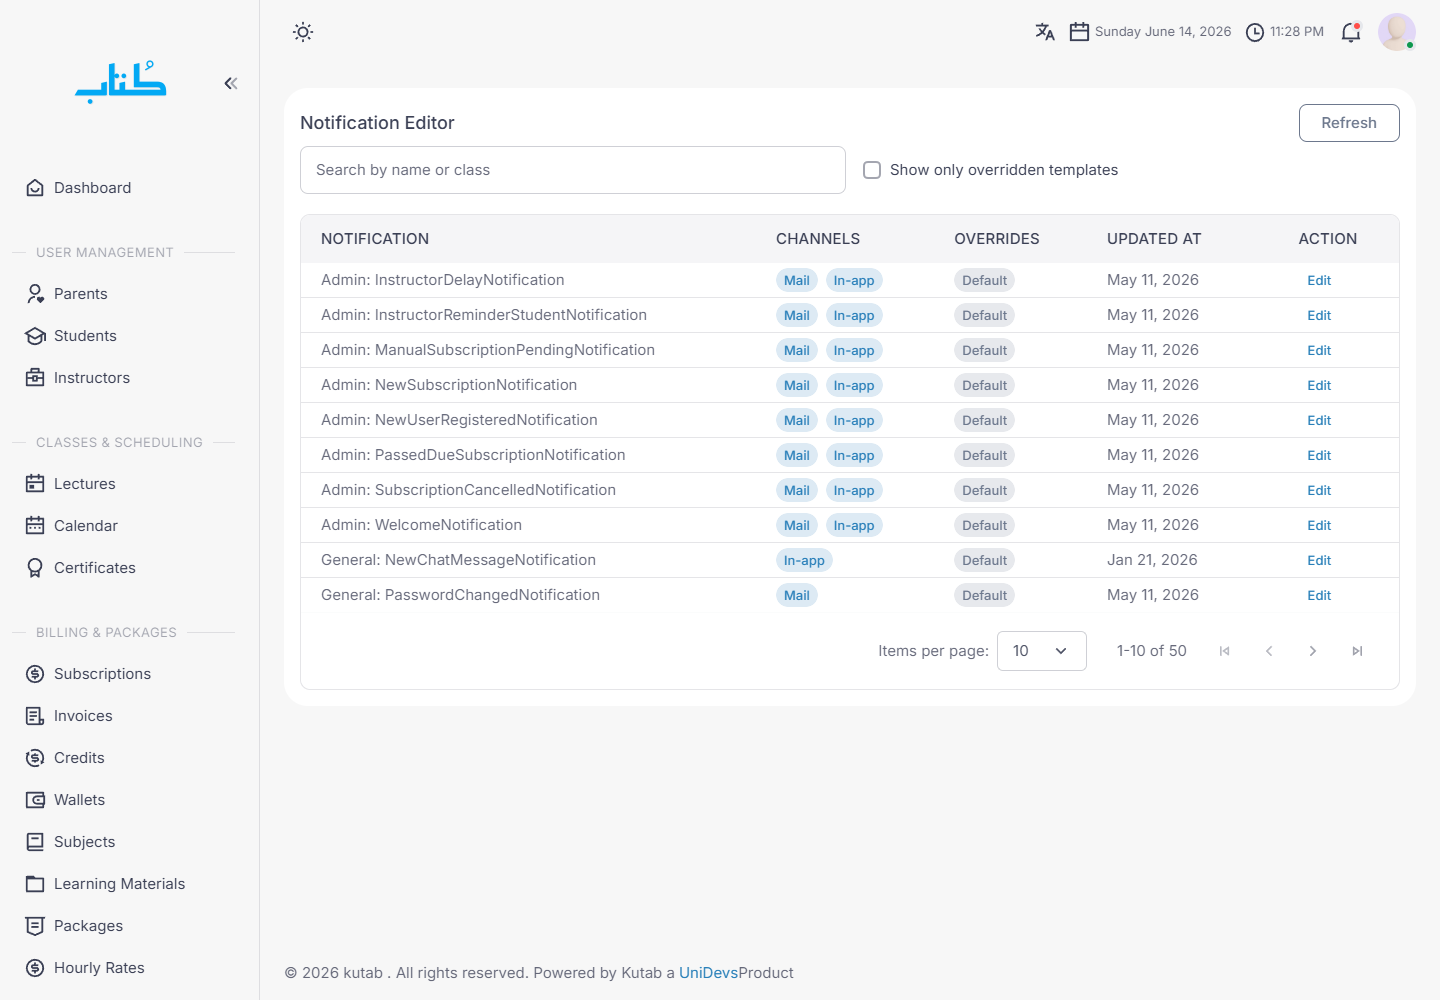Click the clock icon beside the time

pos(1255,32)
